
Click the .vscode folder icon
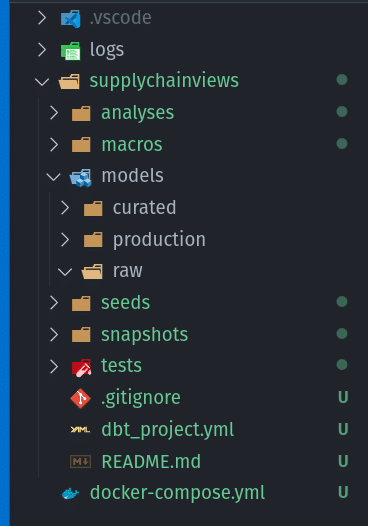[x=70, y=18]
